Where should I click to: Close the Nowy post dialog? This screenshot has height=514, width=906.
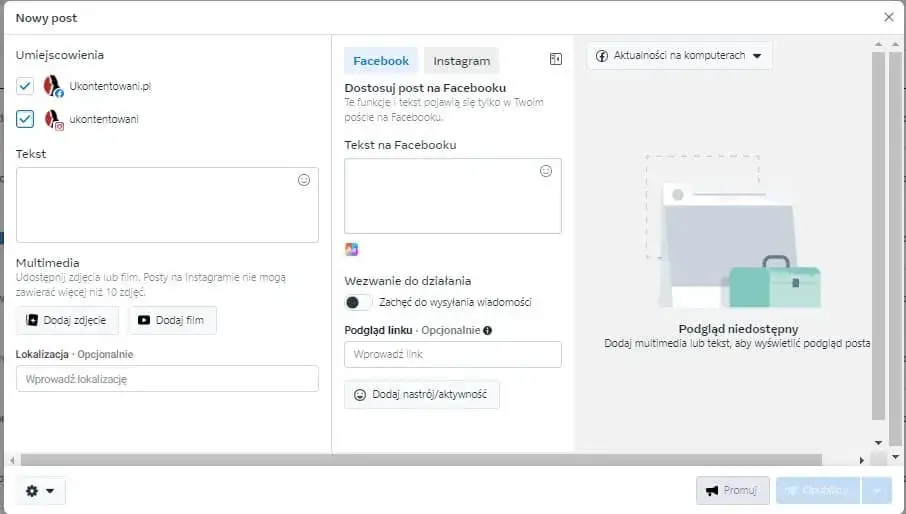click(x=889, y=17)
